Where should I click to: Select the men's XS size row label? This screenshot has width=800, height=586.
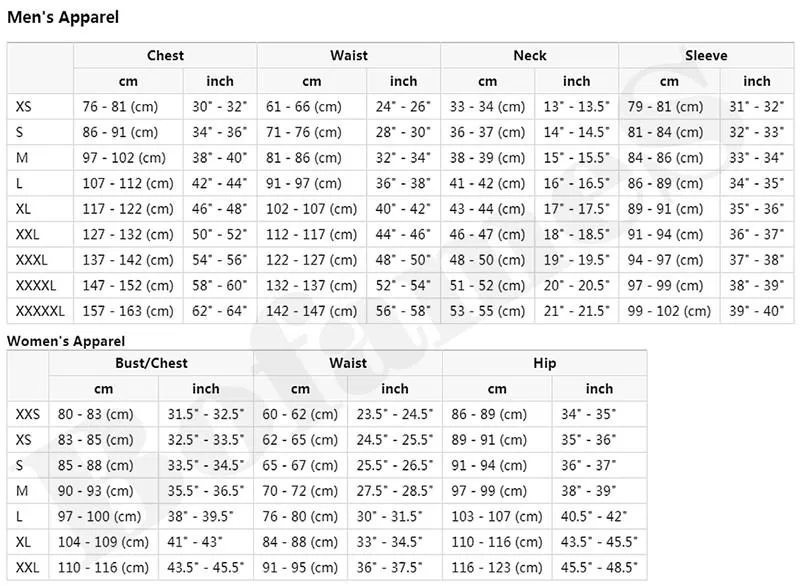[x=23, y=107]
